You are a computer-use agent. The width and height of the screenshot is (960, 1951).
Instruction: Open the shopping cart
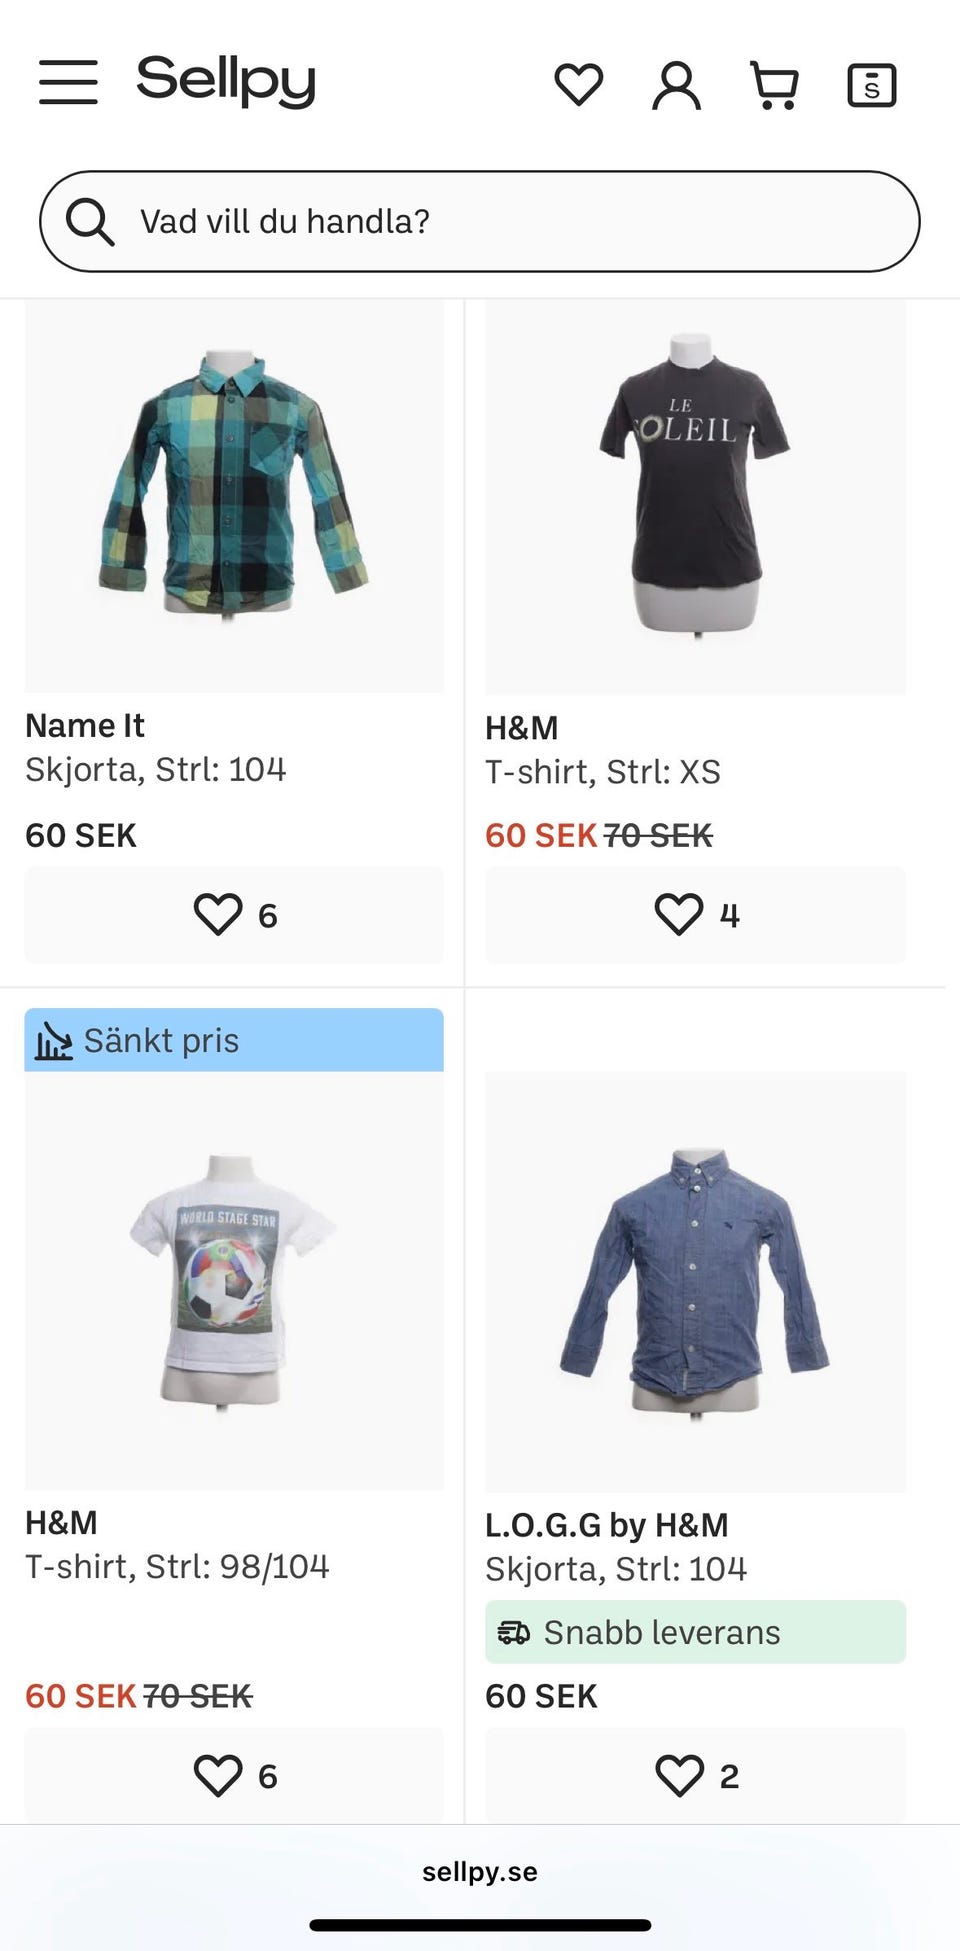tap(775, 84)
